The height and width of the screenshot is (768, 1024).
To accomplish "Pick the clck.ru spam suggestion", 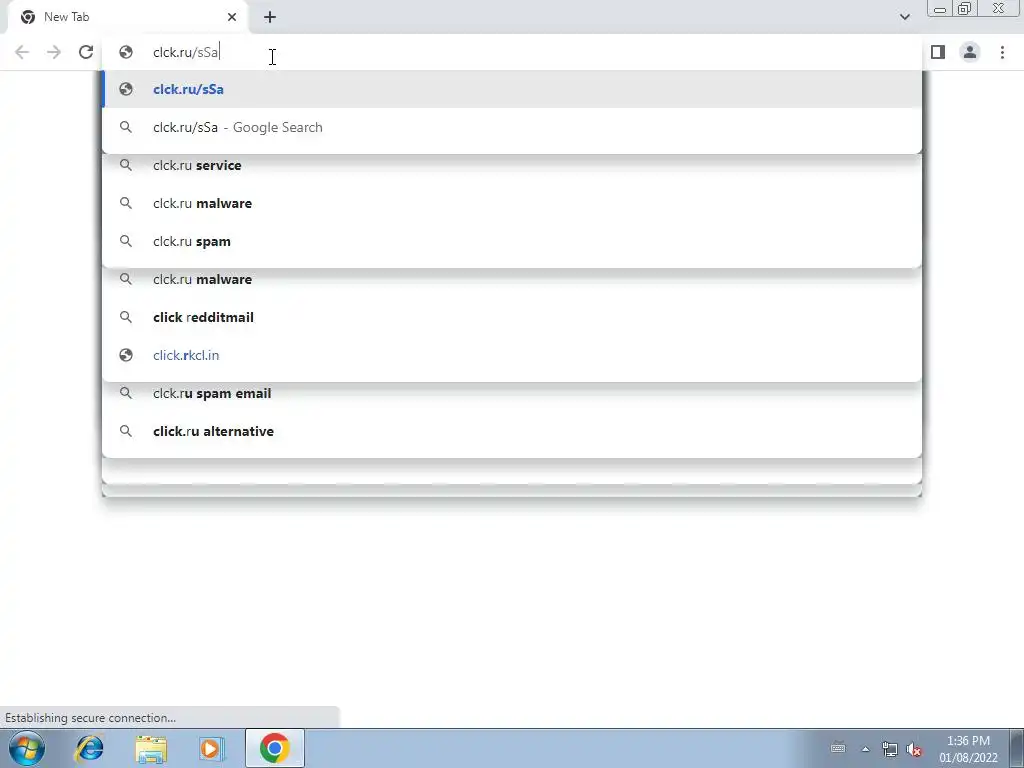I will pyautogui.click(x=512, y=242).
